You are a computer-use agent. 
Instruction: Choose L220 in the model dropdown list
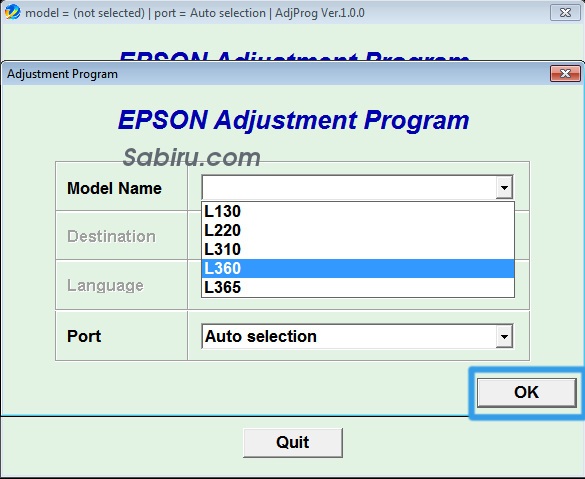click(357, 231)
